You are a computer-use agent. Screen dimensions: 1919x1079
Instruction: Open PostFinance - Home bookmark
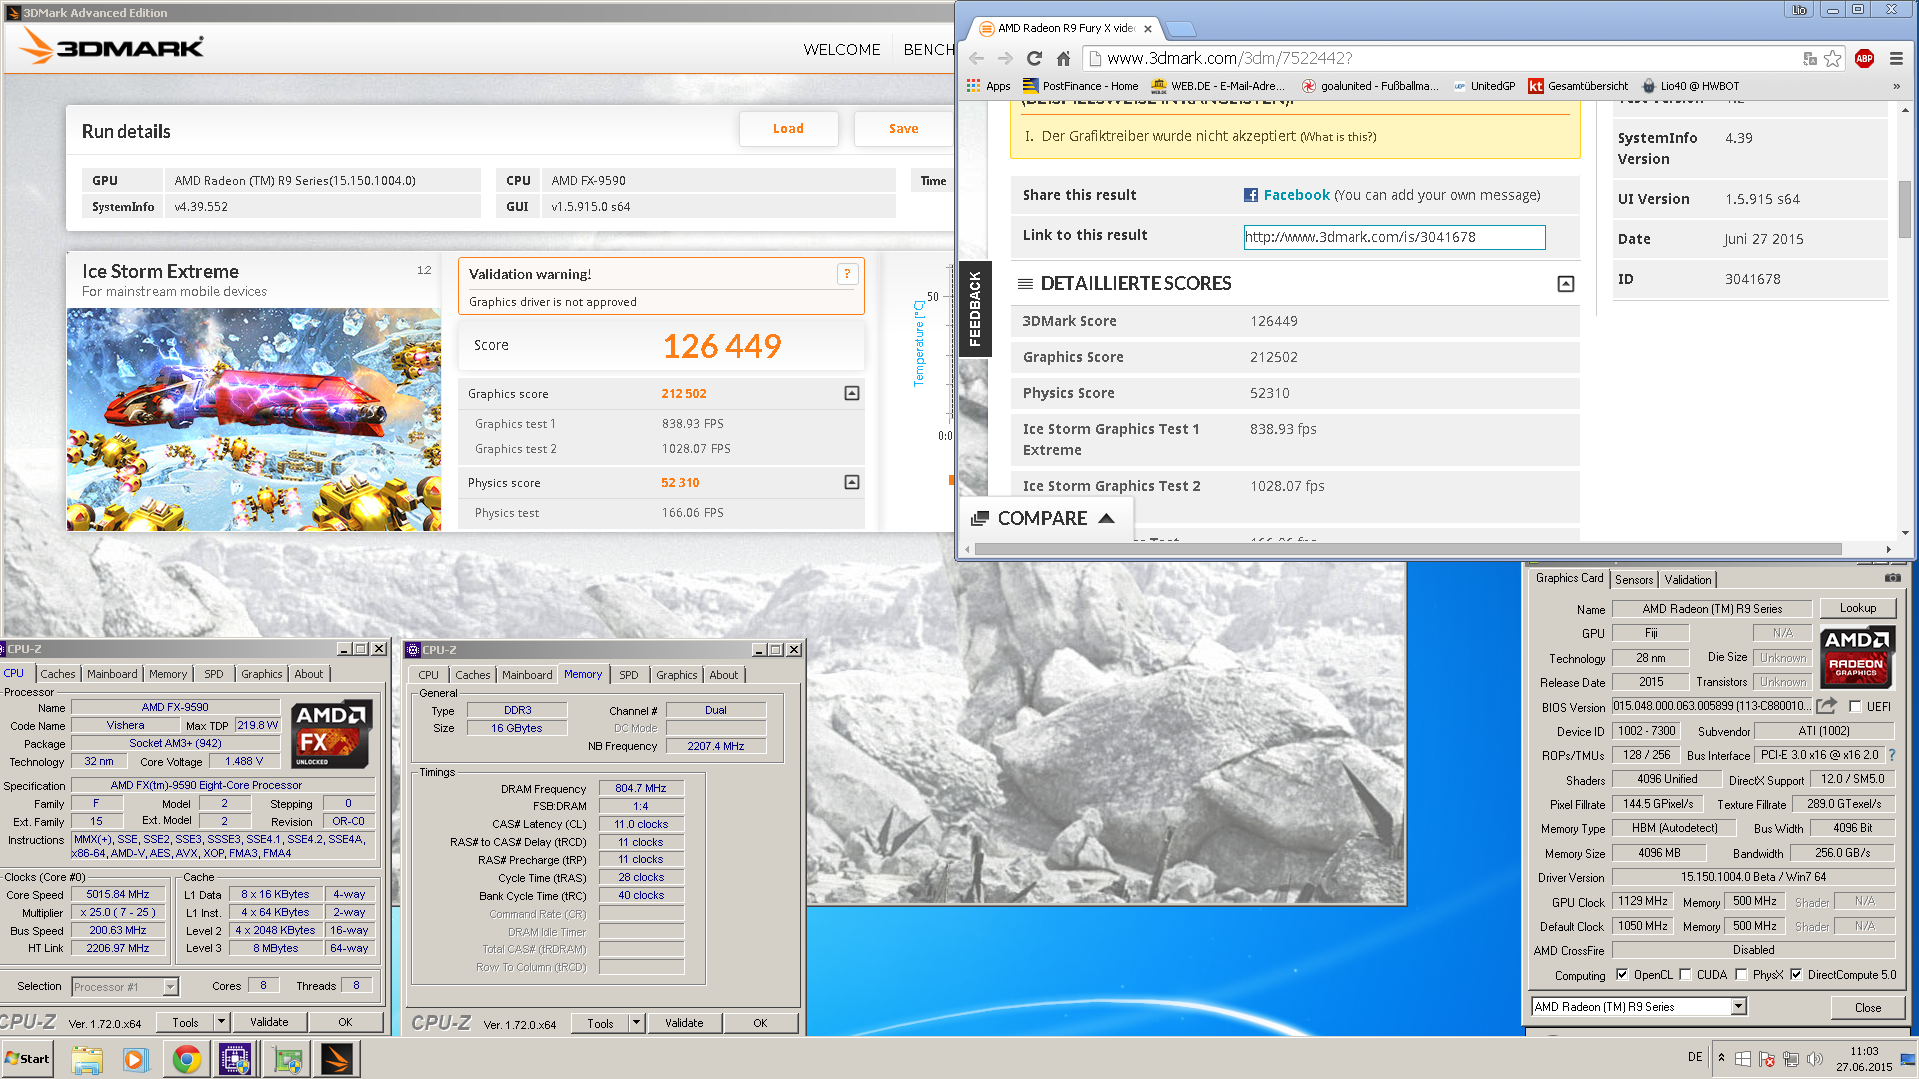1080,86
